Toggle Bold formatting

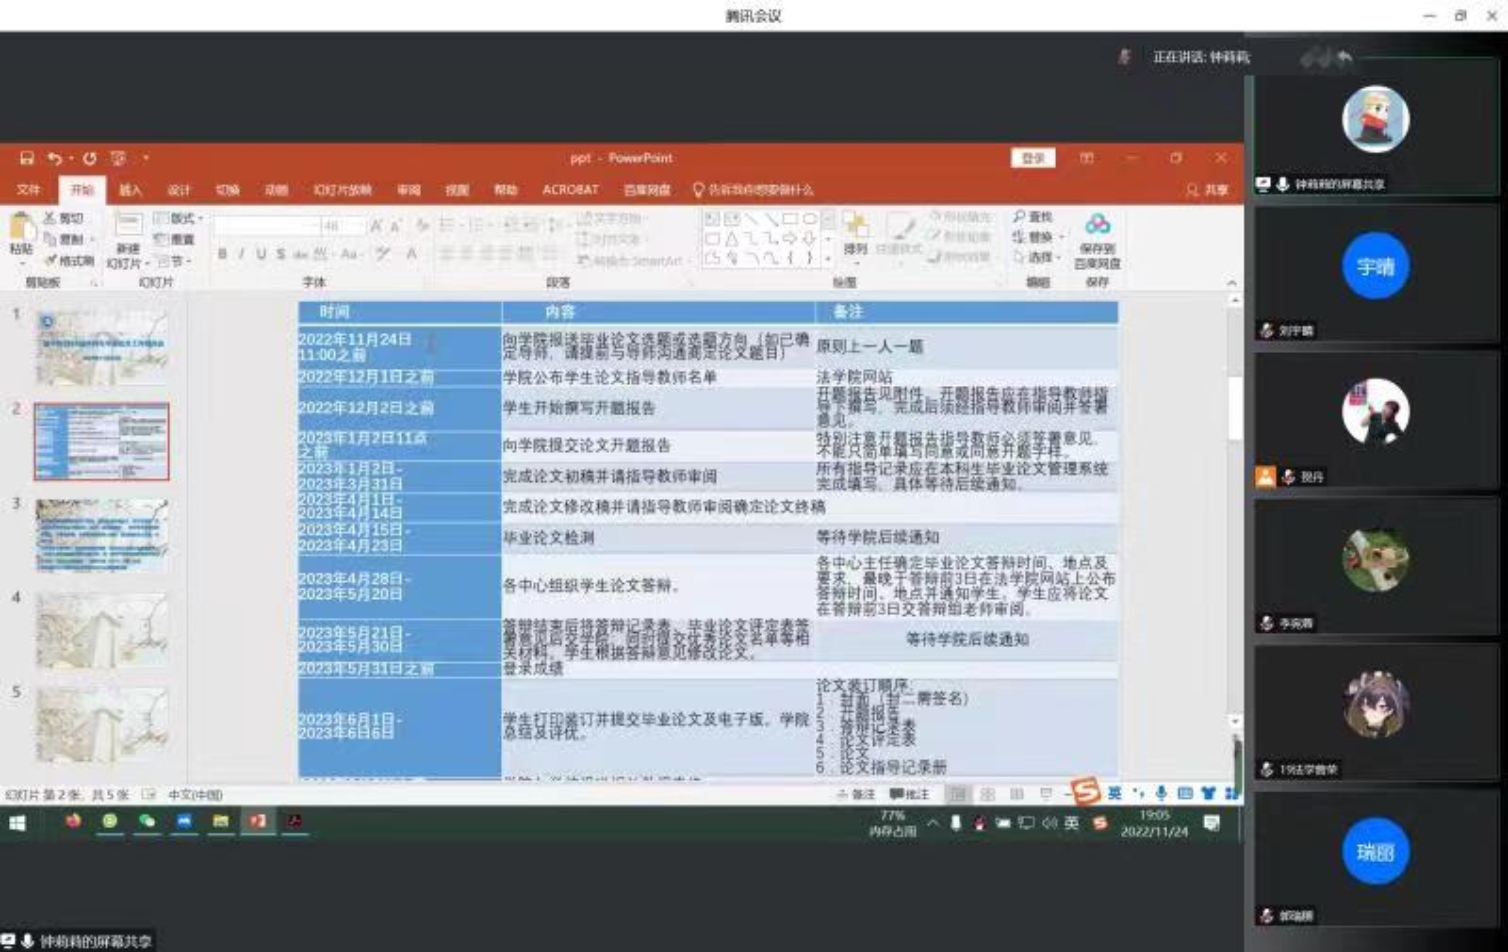click(222, 255)
